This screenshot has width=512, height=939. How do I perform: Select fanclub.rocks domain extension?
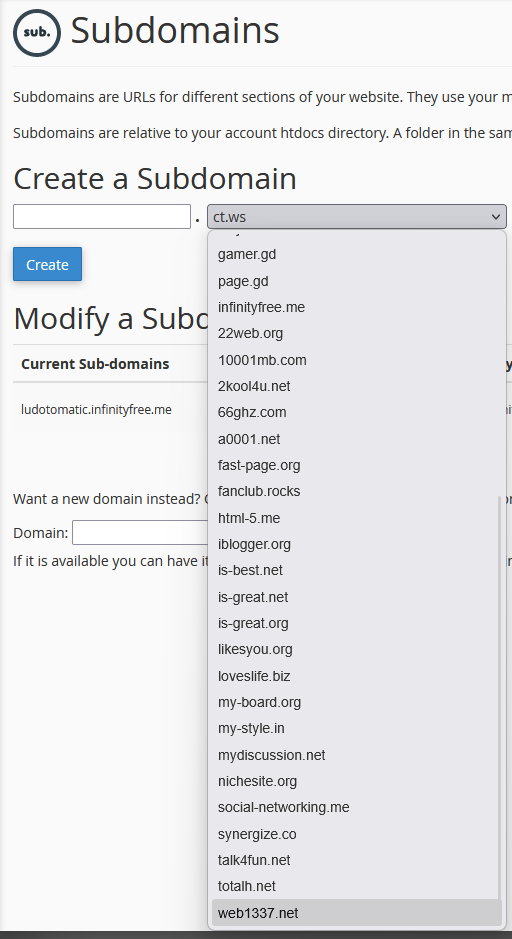(356, 492)
